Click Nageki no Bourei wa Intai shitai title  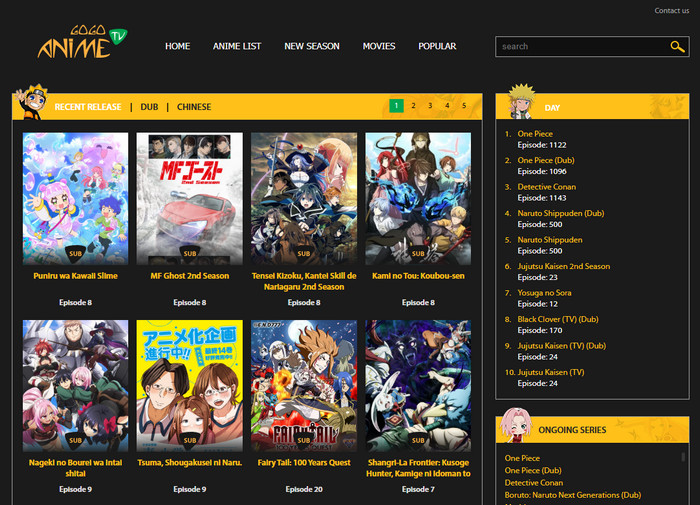coord(75,468)
